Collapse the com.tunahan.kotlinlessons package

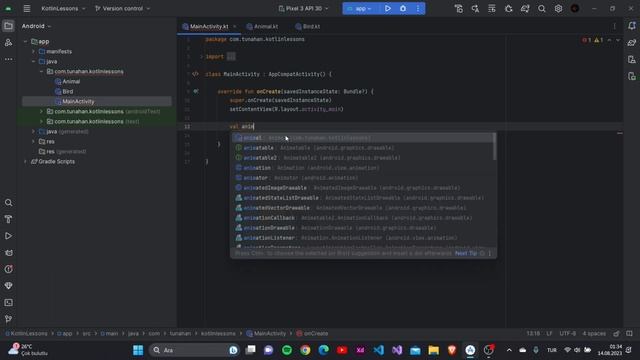pyautogui.click(x=41, y=71)
